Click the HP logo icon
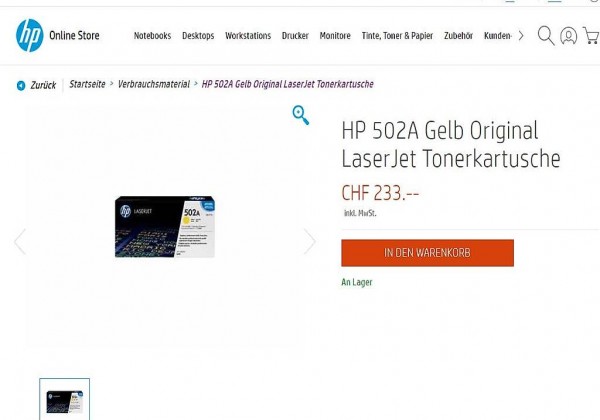The height and width of the screenshot is (420, 600). tap(29, 36)
